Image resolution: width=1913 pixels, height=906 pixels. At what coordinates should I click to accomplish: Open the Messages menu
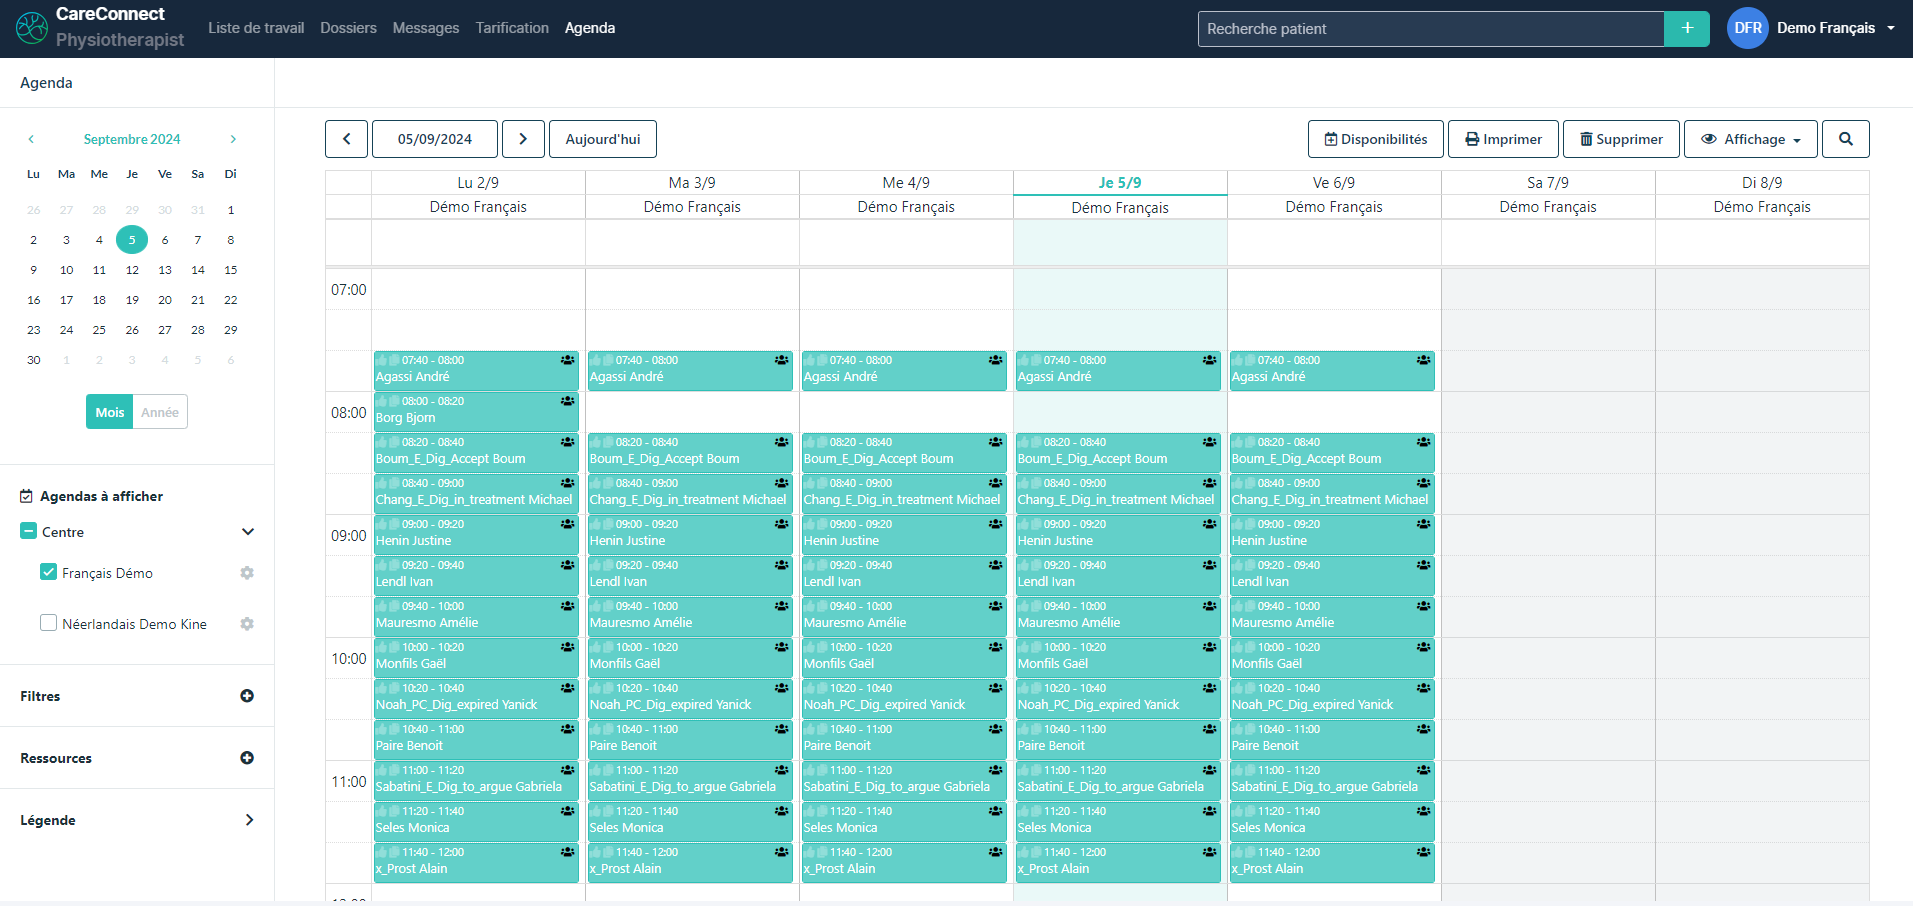tap(426, 28)
